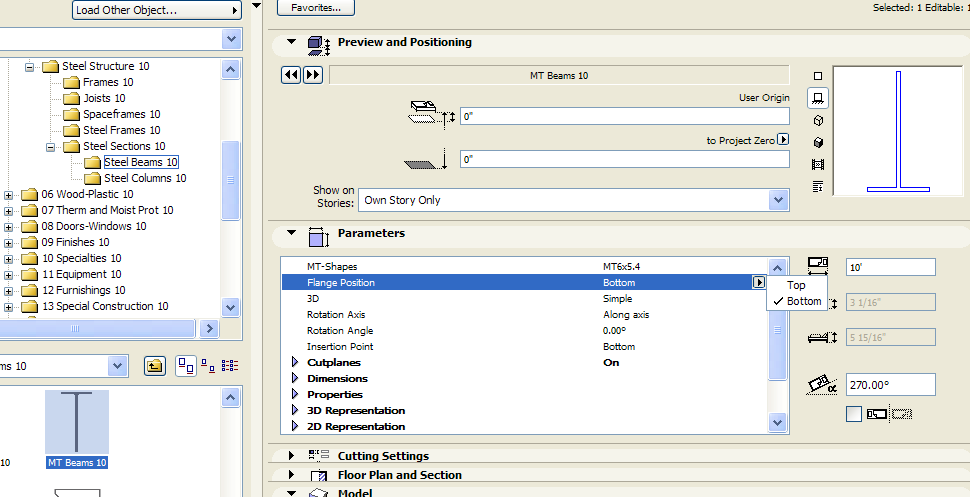
Task: Collapse the Steel Structure 10 tree node
Action: tap(30, 67)
